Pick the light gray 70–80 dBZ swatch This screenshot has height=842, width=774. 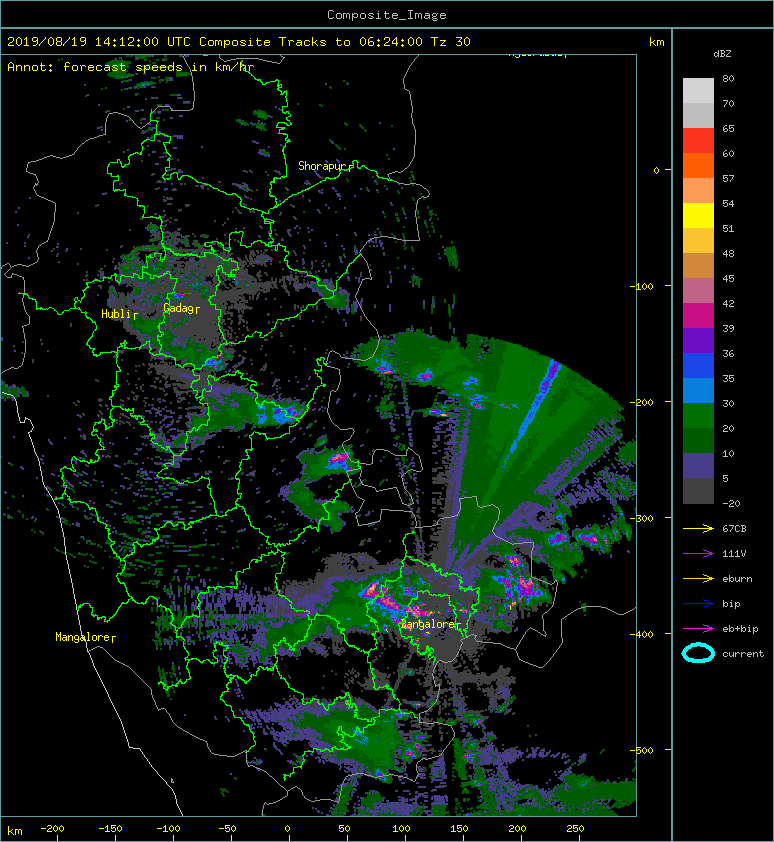pyautogui.click(x=698, y=90)
